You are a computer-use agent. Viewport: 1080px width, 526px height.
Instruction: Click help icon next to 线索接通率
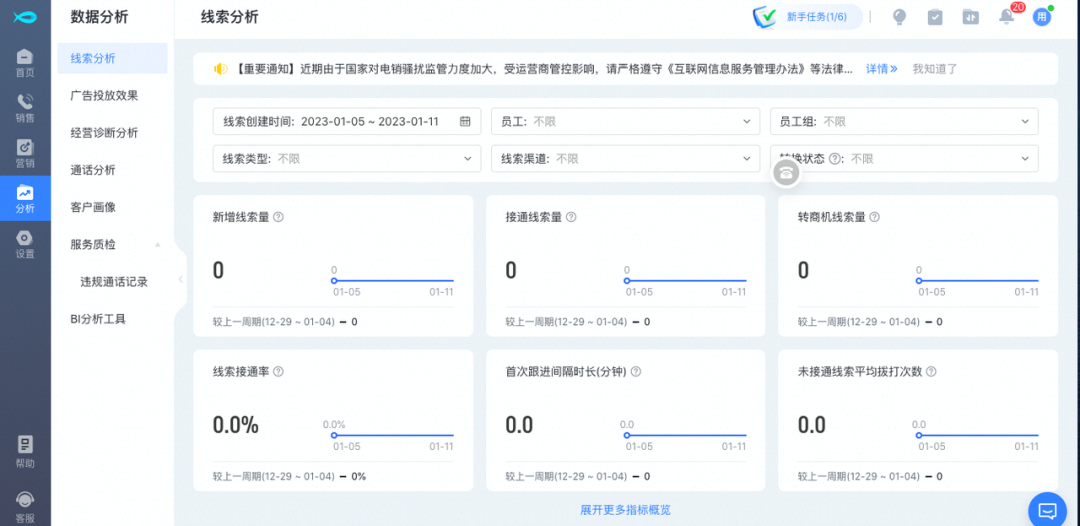(x=278, y=371)
